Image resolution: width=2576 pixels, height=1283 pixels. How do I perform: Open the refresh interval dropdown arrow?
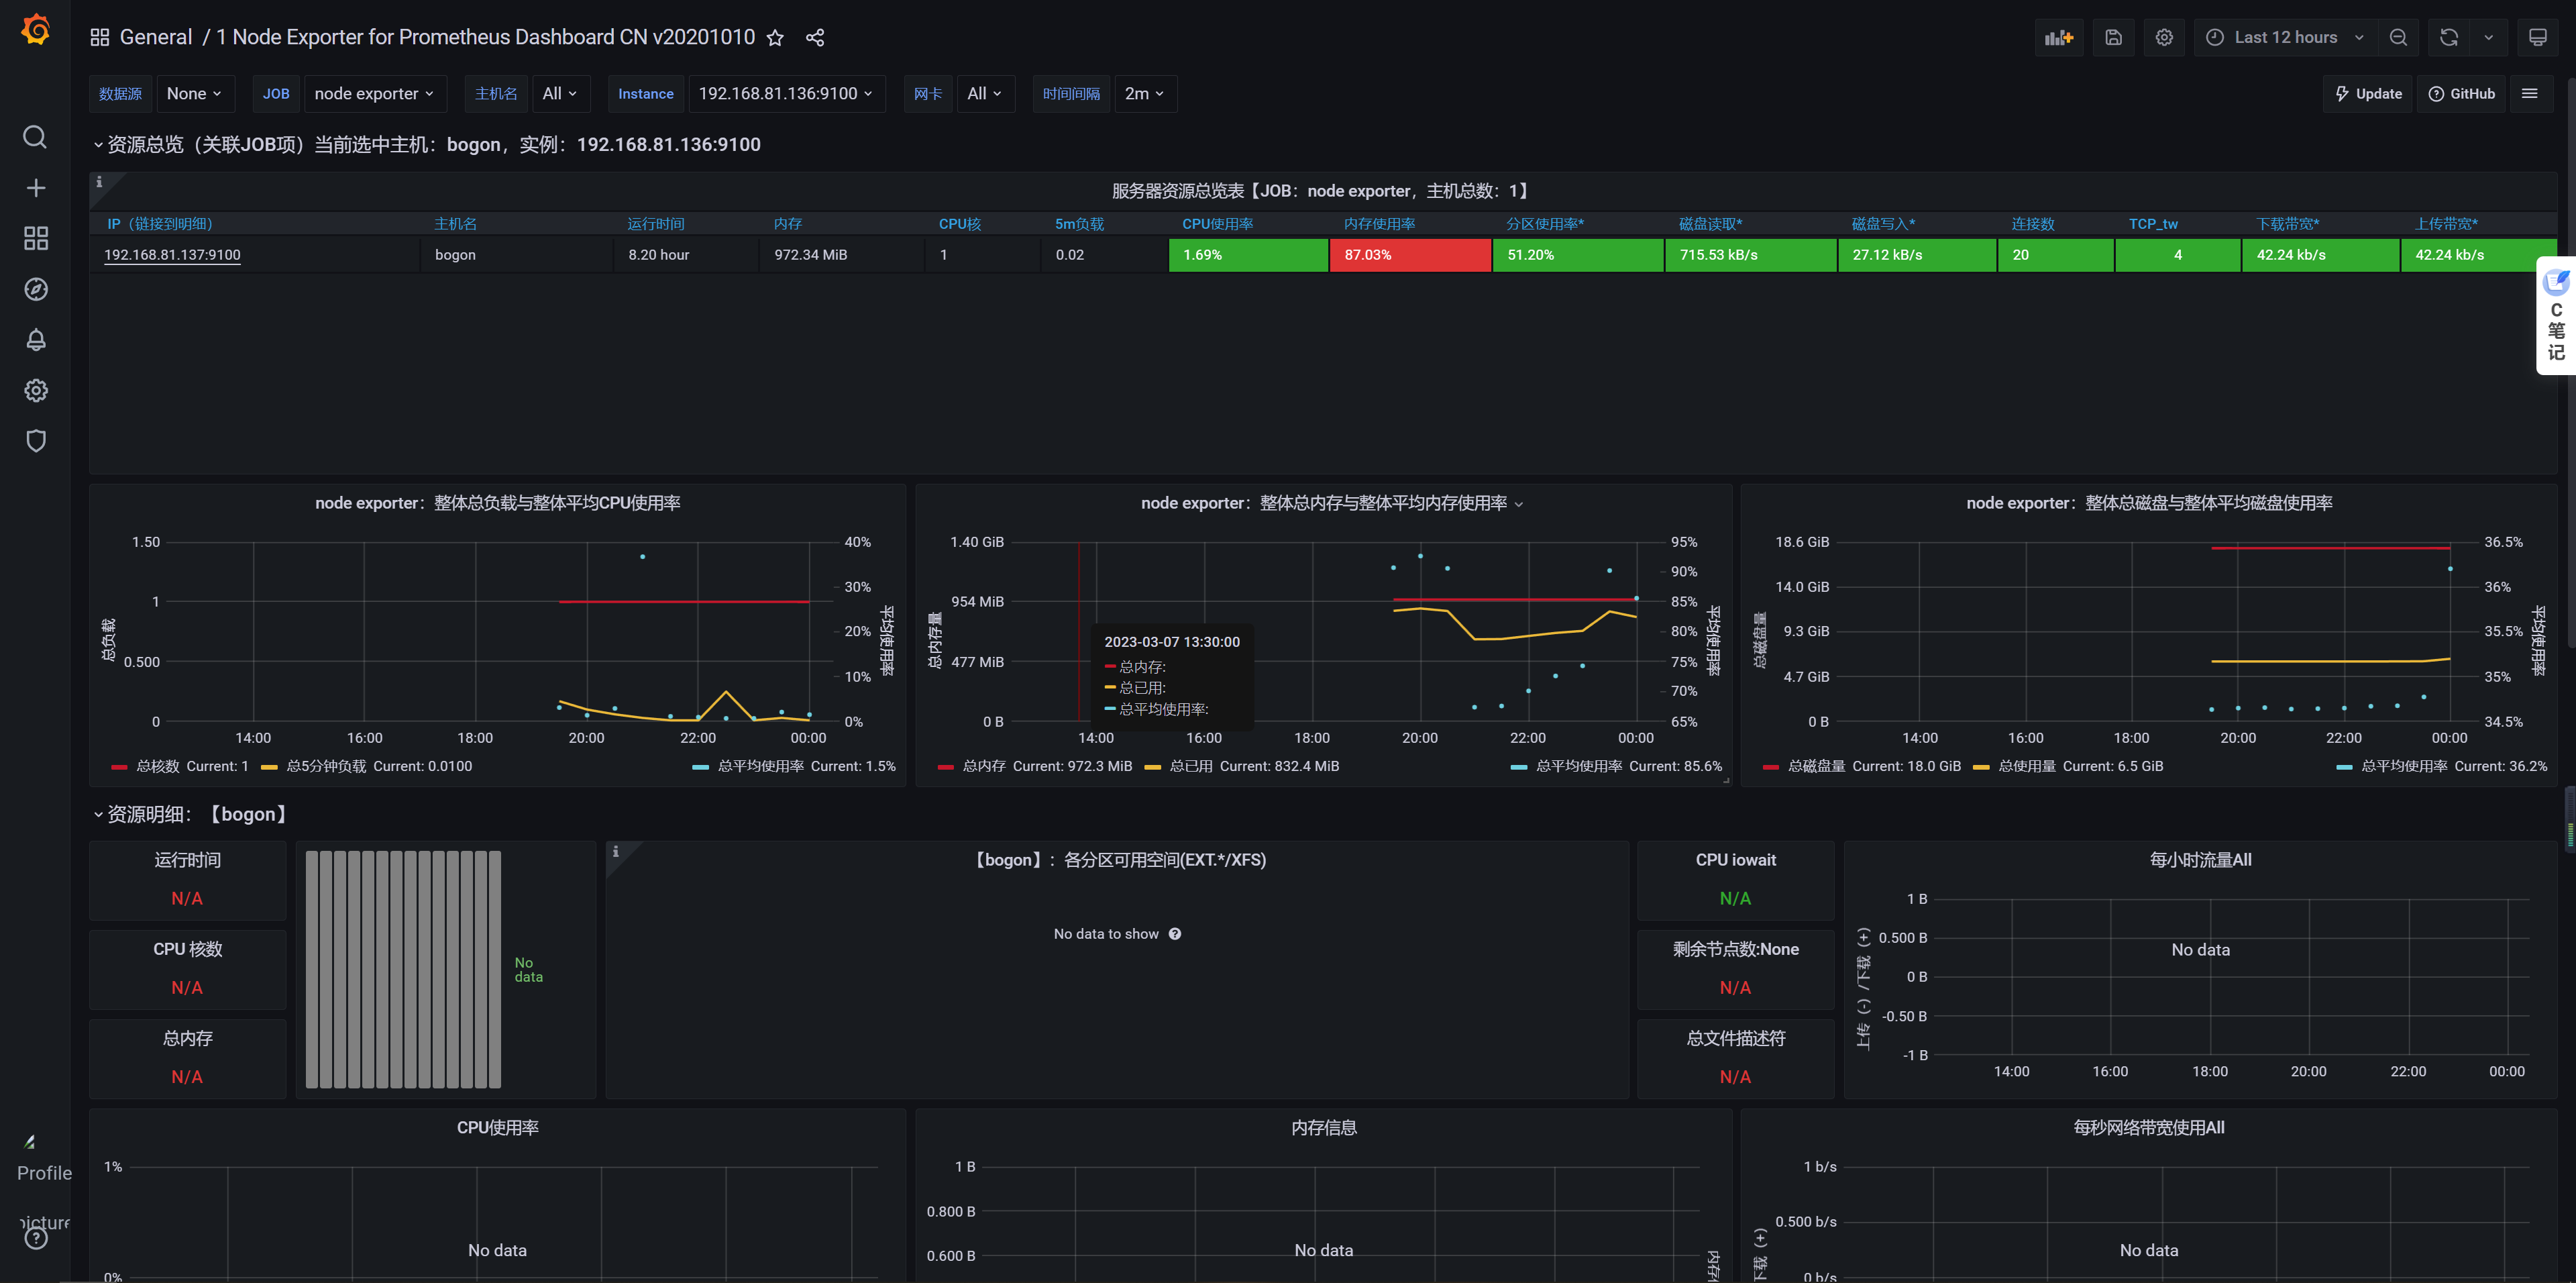(2489, 37)
